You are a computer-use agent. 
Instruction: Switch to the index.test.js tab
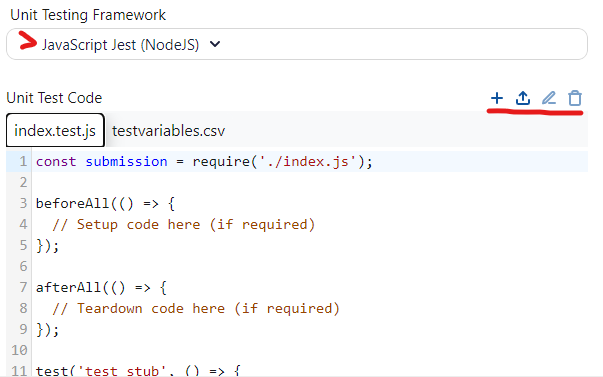pyautogui.click(x=55, y=130)
